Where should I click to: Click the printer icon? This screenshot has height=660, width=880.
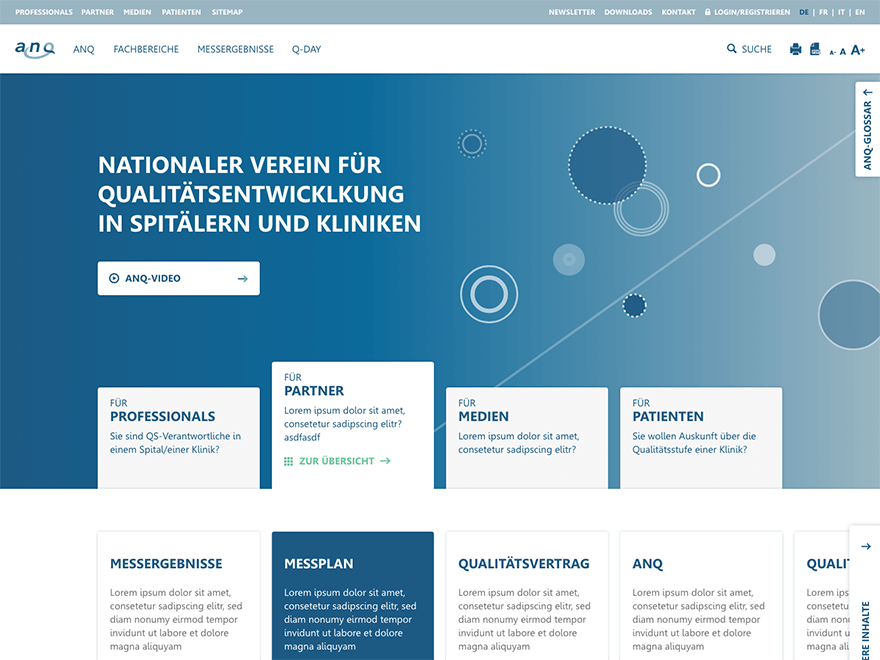[795, 49]
